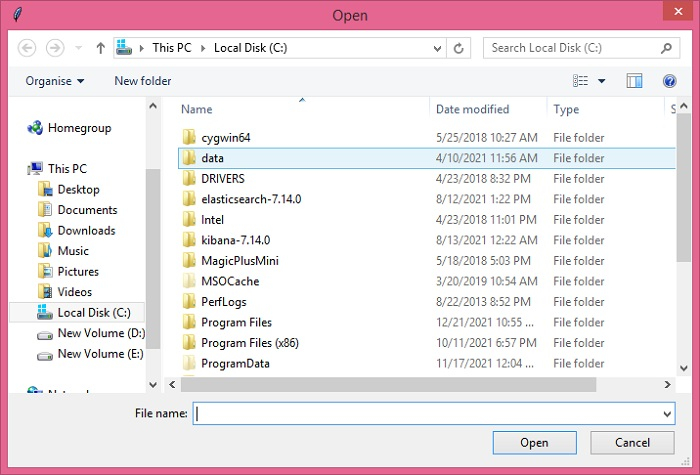Open Videos in the navigation pane

[65, 292]
